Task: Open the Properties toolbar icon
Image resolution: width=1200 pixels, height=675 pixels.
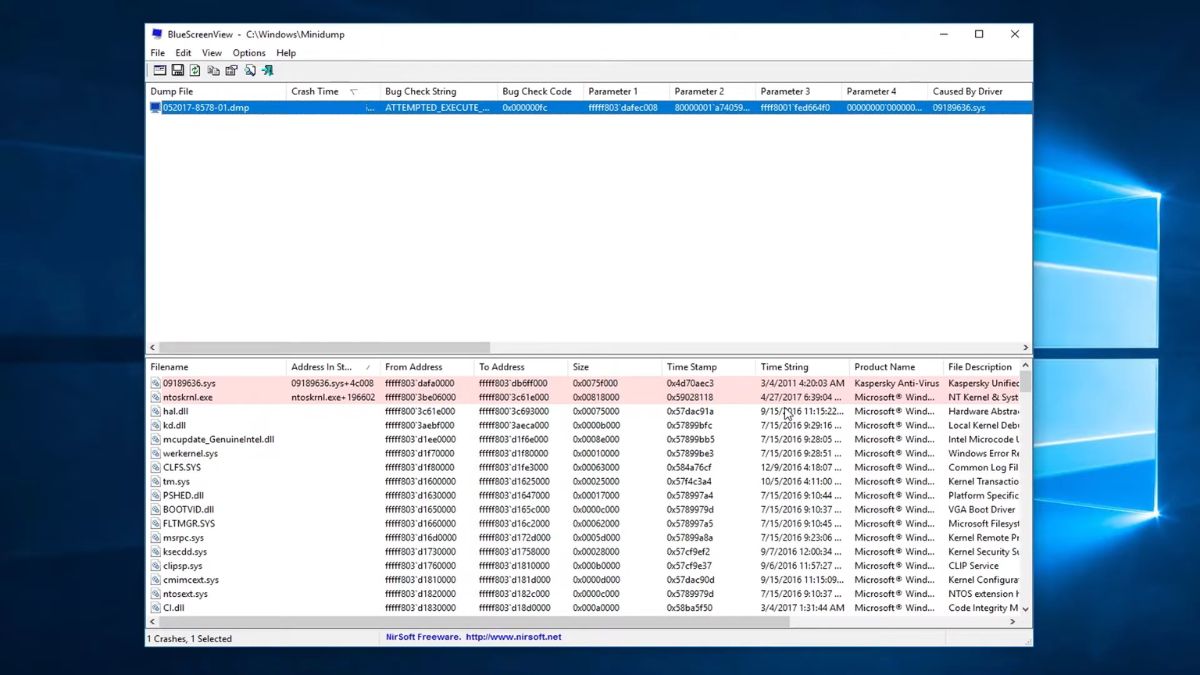Action: point(231,71)
